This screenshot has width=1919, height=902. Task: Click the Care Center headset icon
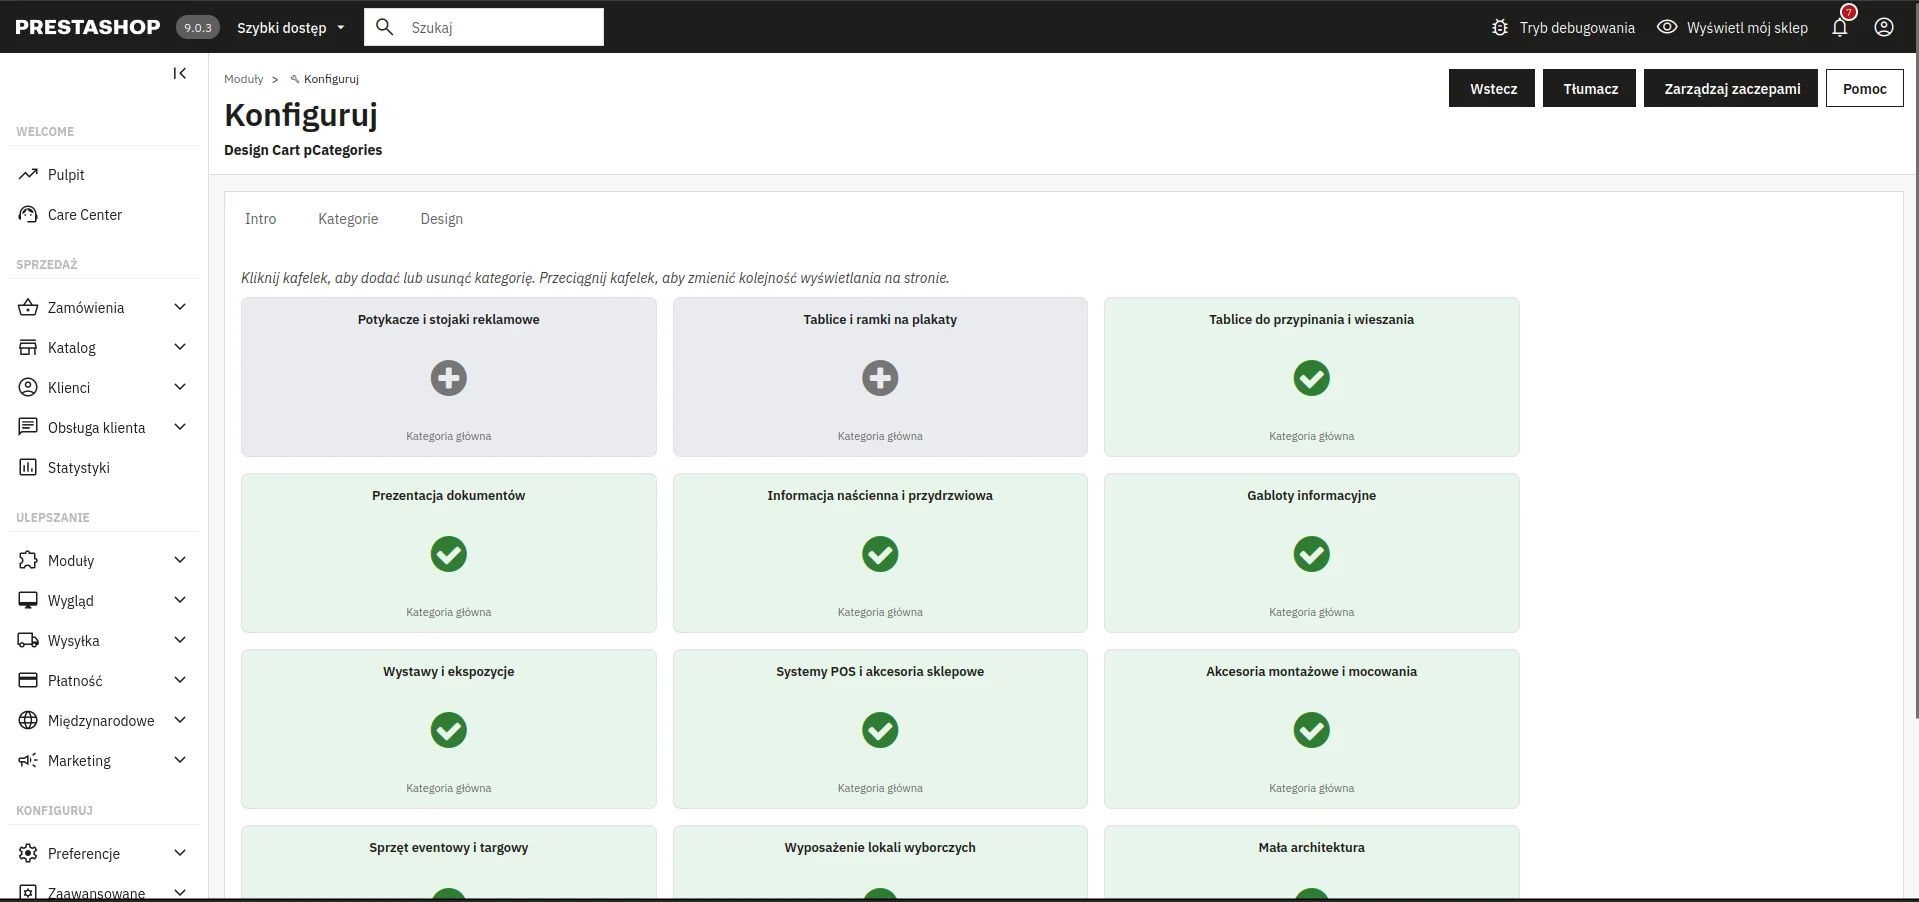coord(28,215)
